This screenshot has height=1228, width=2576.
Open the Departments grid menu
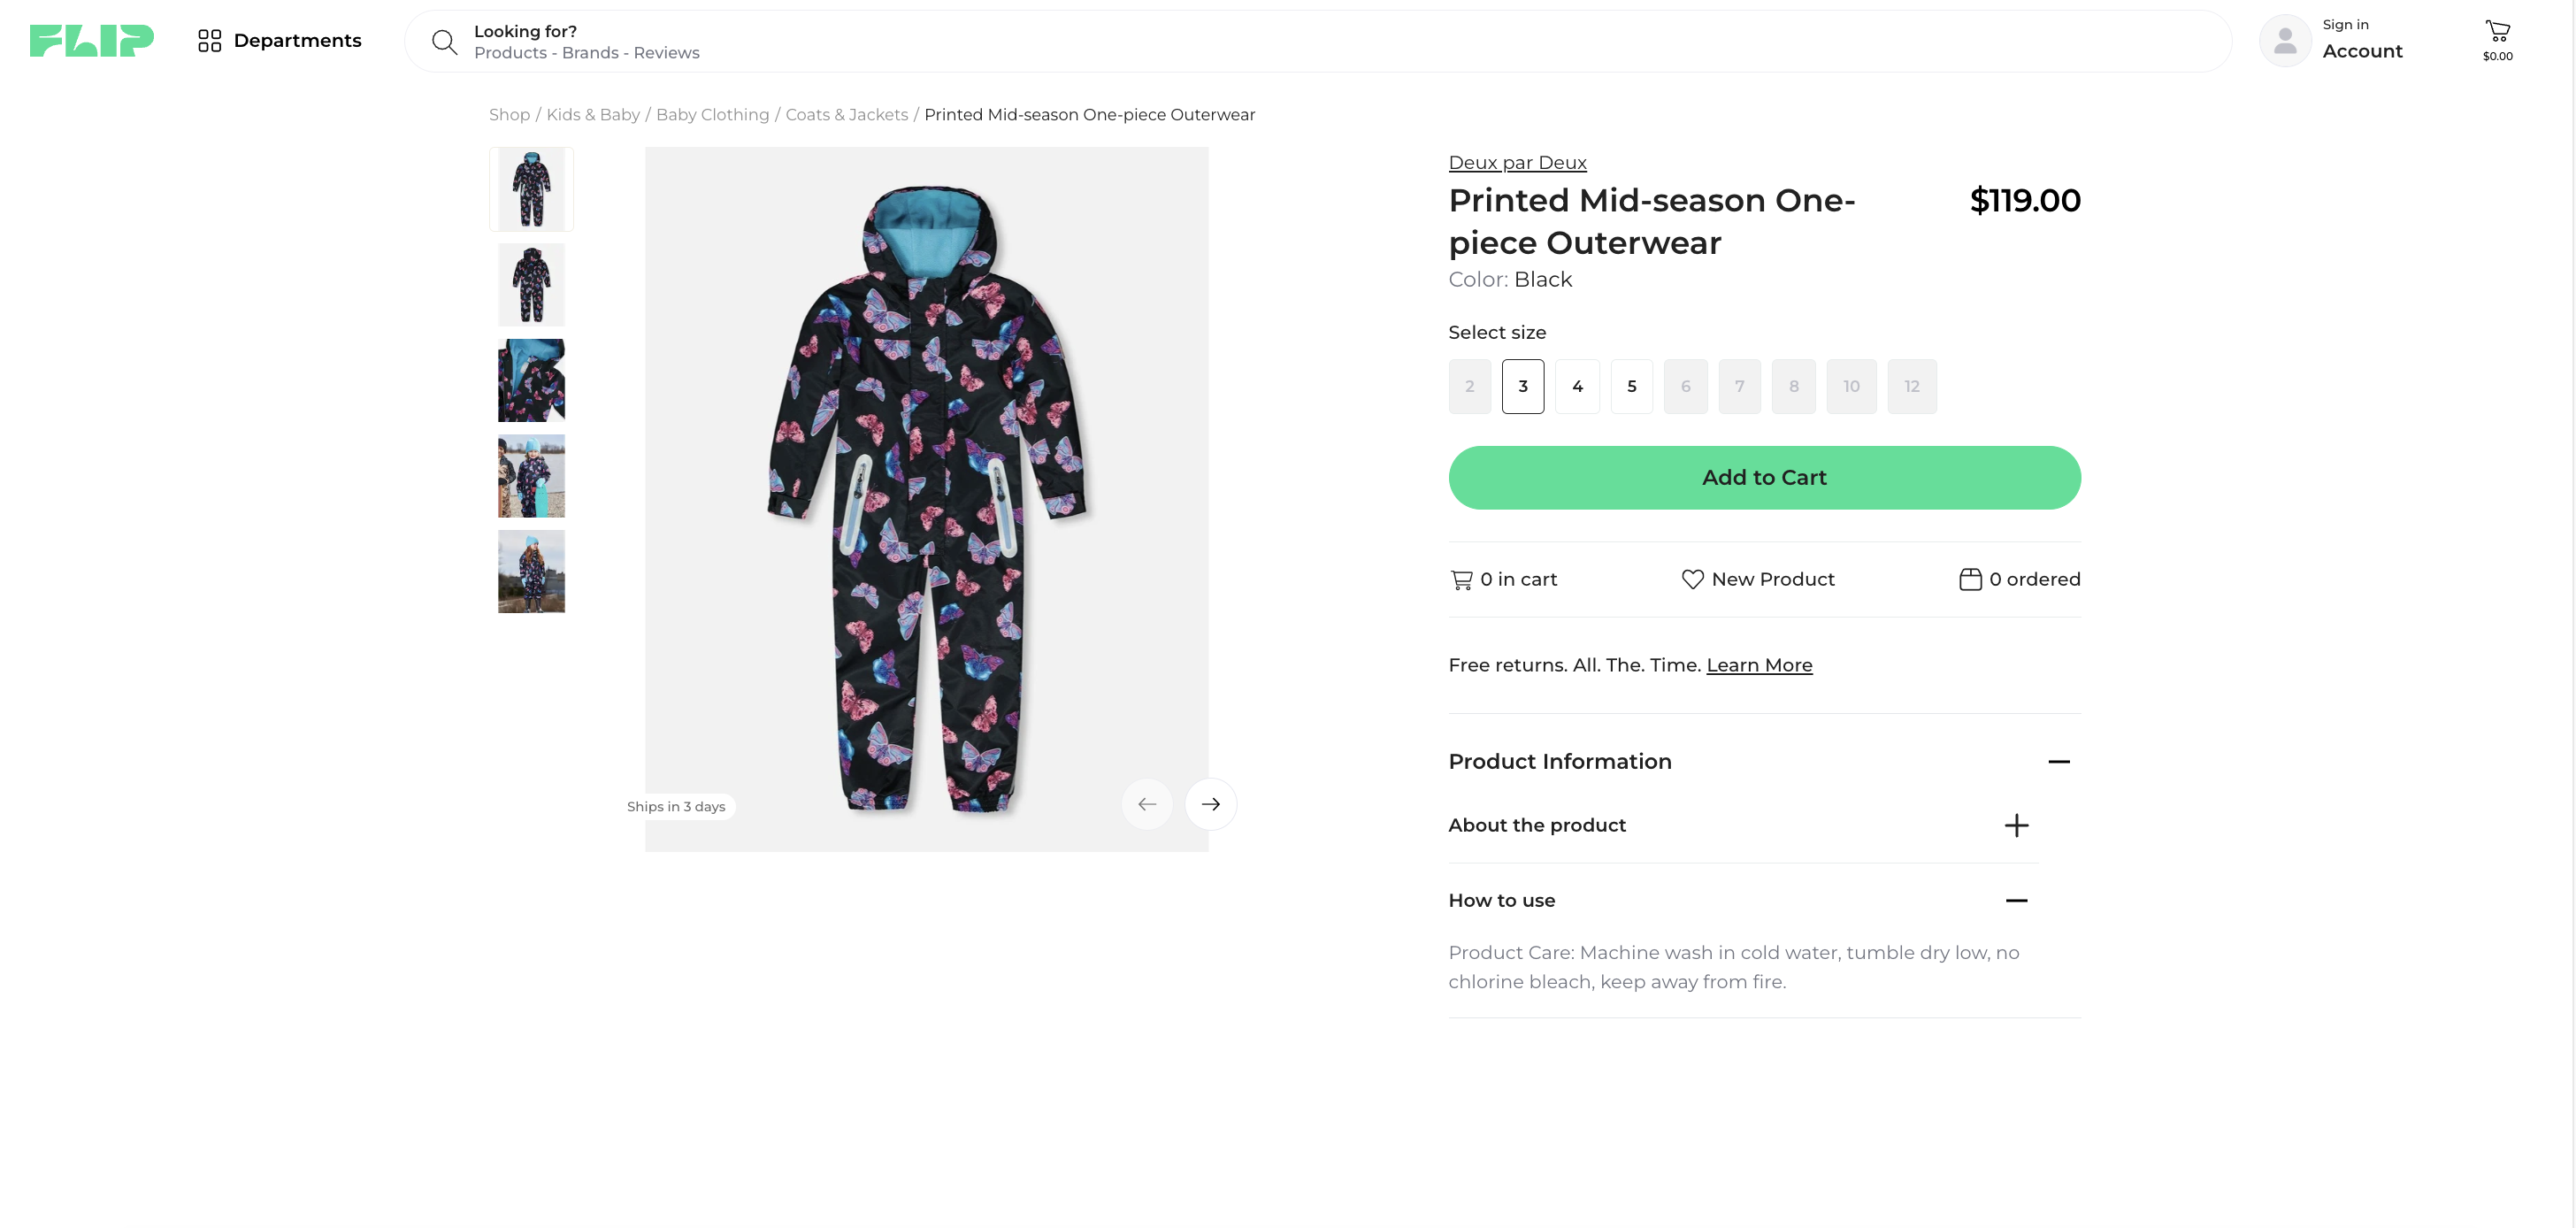[209, 41]
